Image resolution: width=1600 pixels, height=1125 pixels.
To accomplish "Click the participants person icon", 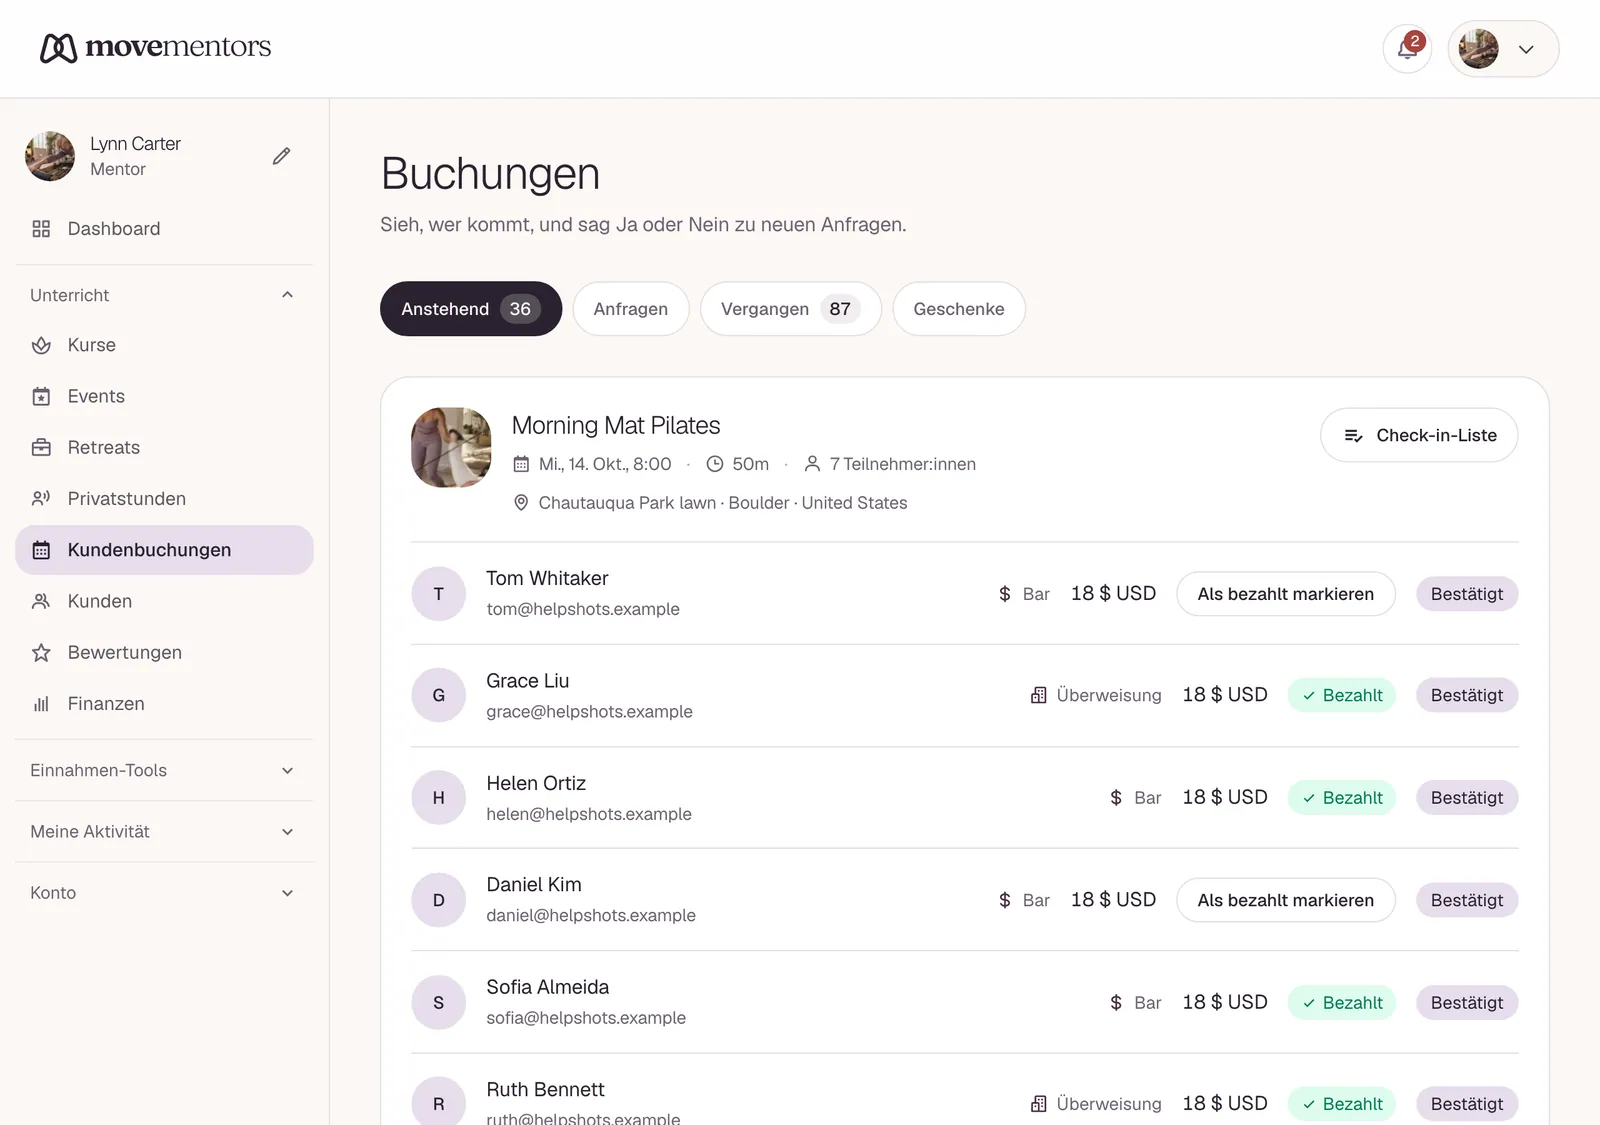I will click(x=812, y=464).
